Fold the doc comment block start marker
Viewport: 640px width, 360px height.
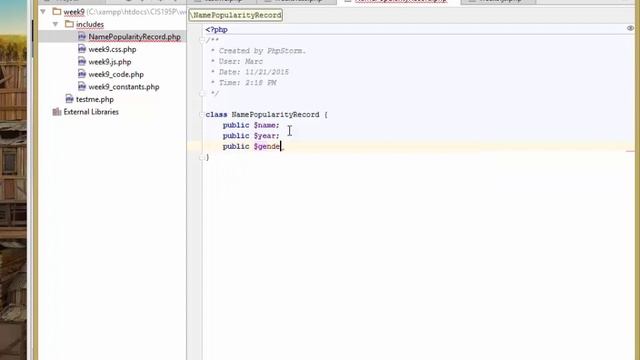202,40
